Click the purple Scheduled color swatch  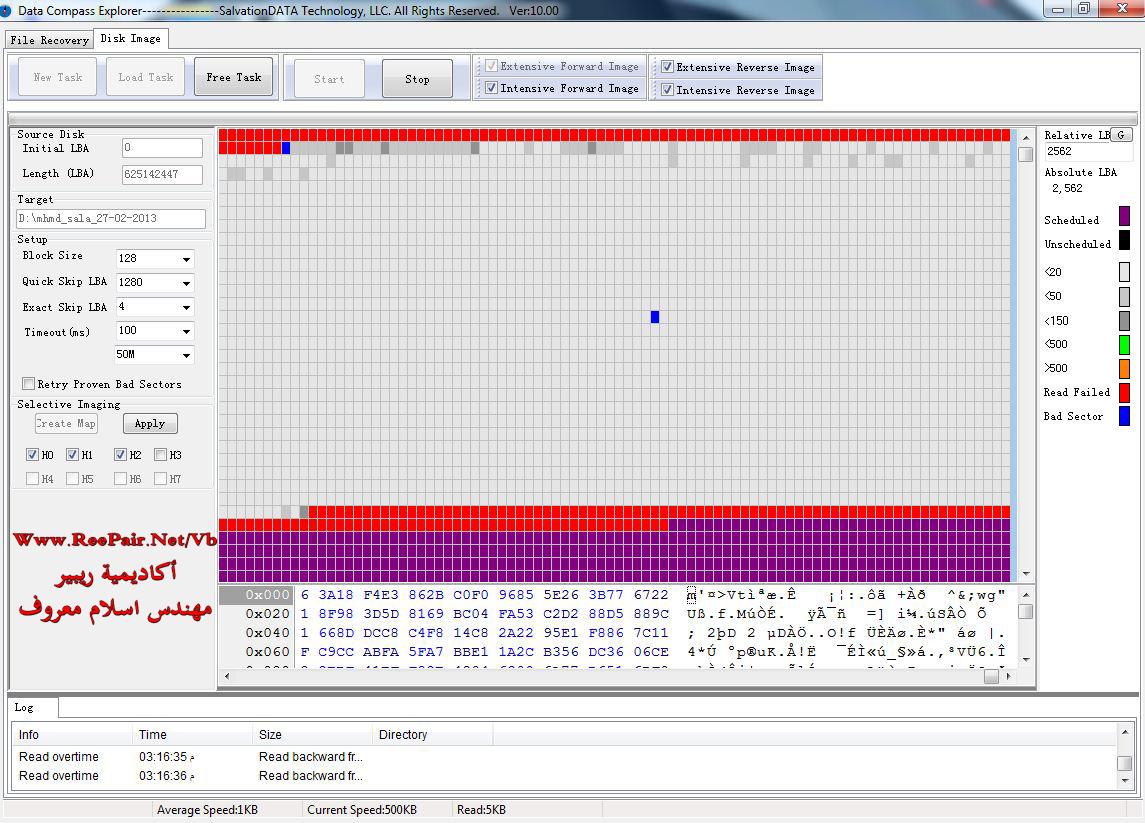1124,216
